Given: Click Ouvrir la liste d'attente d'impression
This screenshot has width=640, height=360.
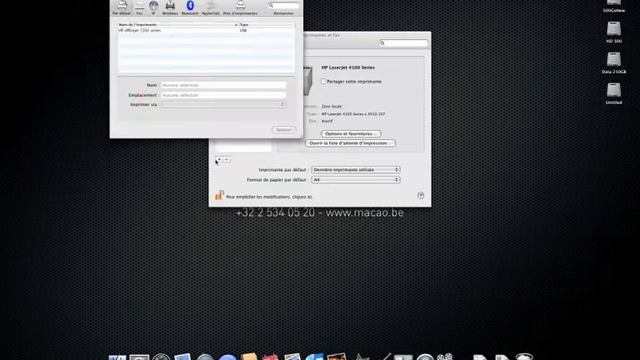Looking at the screenshot, I should (350, 143).
